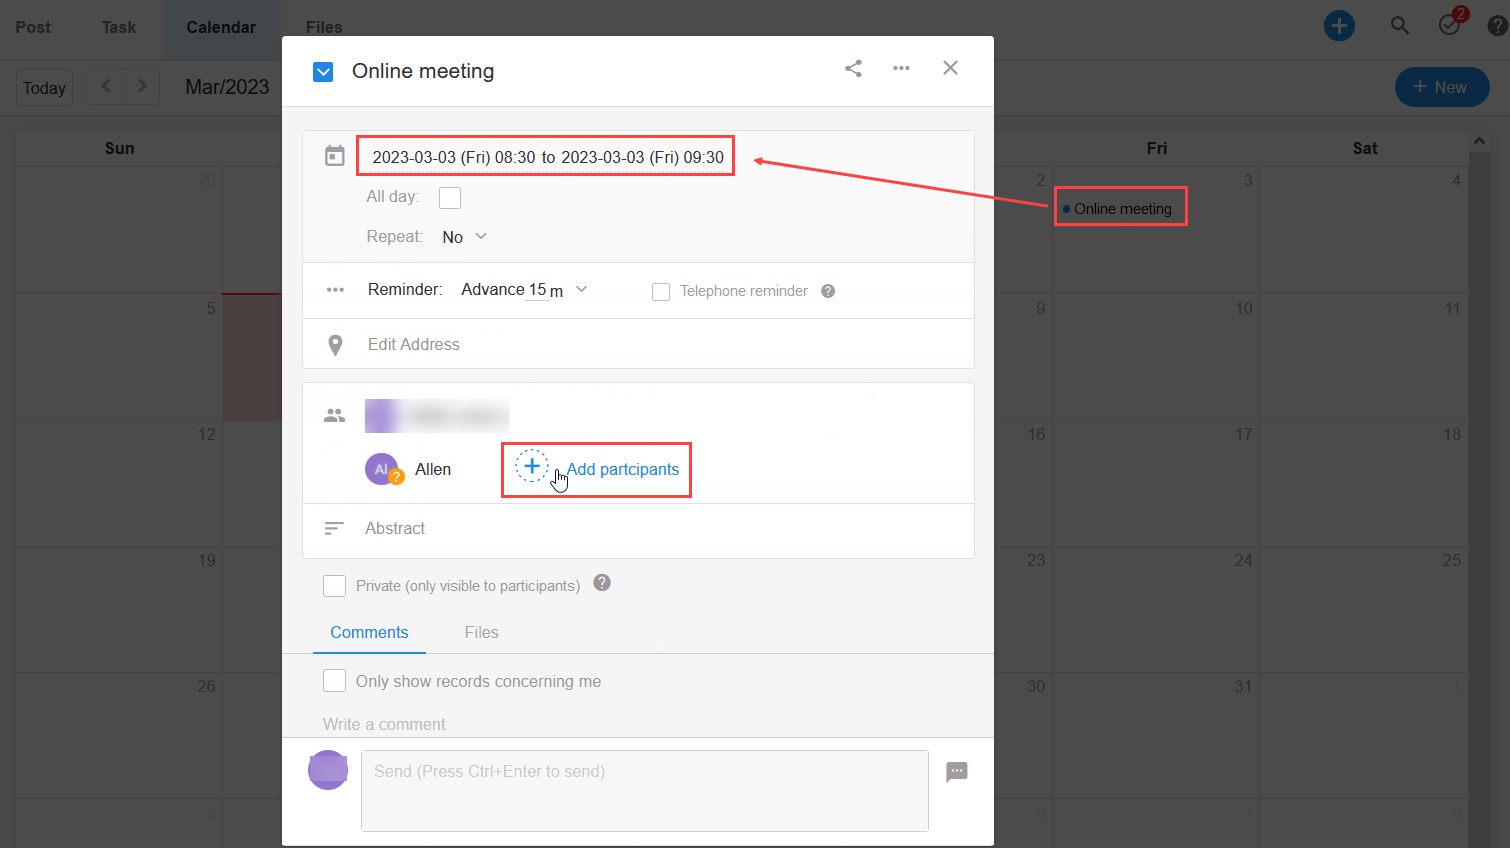Click the dashed plus circle icon
Screen dimensions: 1510x848
pos(532,465)
